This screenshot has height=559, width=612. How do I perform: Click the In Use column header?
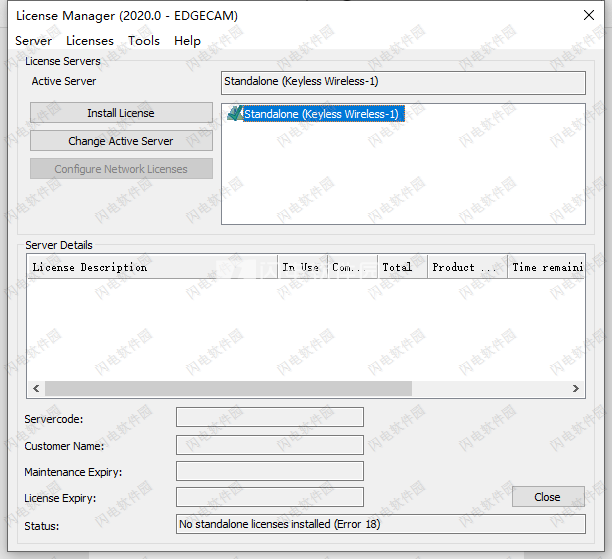pyautogui.click(x=302, y=267)
